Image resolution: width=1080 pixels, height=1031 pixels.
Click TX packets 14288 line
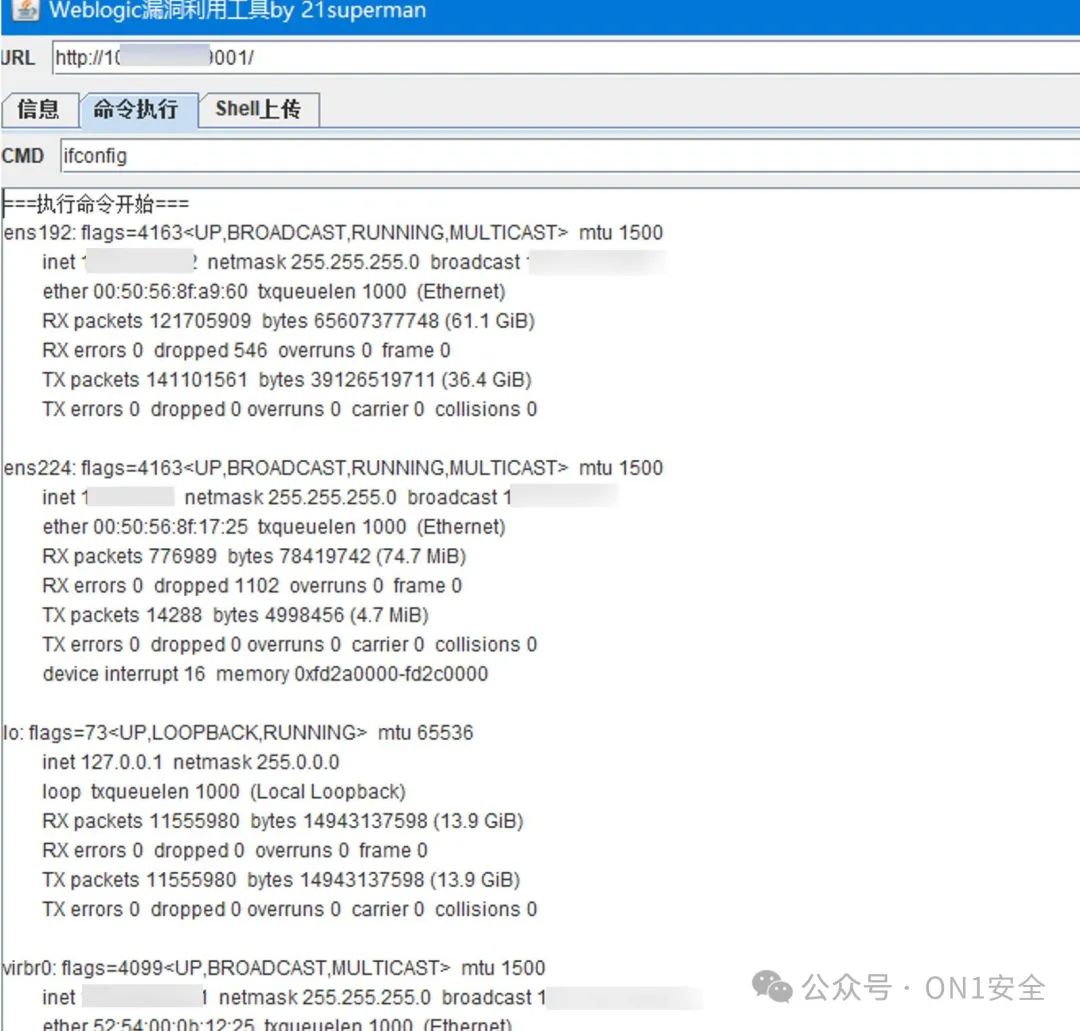(x=235, y=615)
